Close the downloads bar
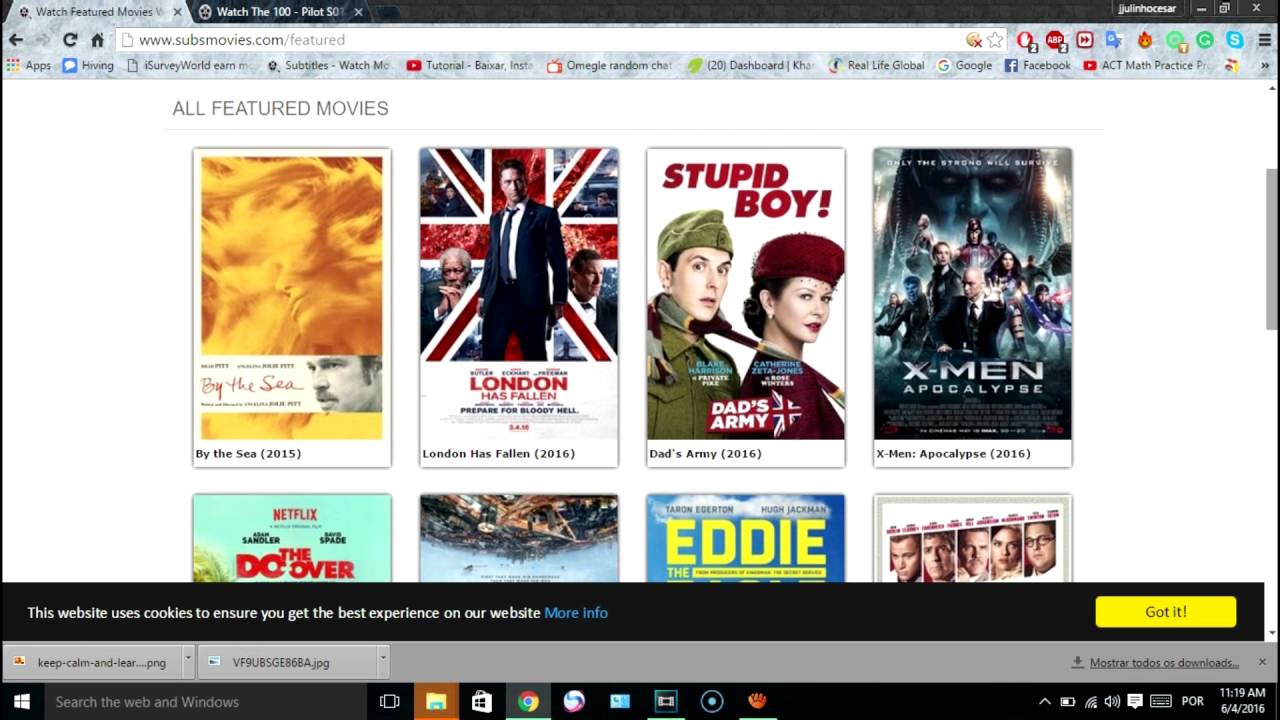Image resolution: width=1280 pixels, height=720 pixels. point(1262,662)
